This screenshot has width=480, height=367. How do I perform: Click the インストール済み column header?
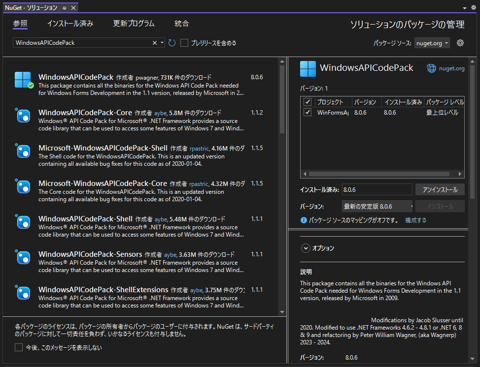point(403,102)
